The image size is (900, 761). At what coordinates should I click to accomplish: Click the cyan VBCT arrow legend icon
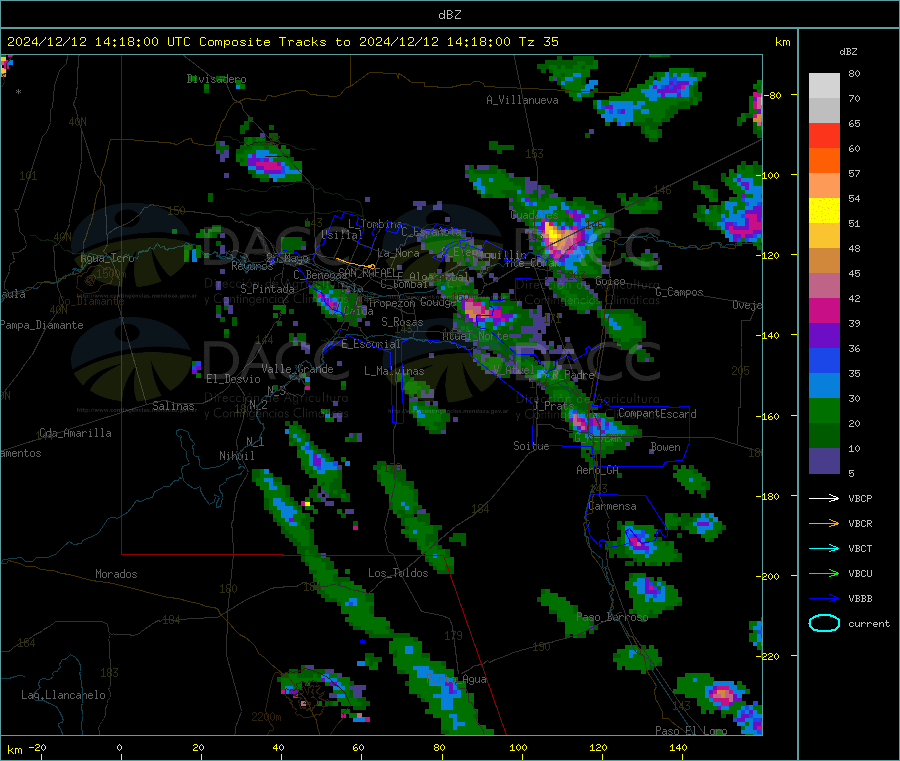[824, 548]
